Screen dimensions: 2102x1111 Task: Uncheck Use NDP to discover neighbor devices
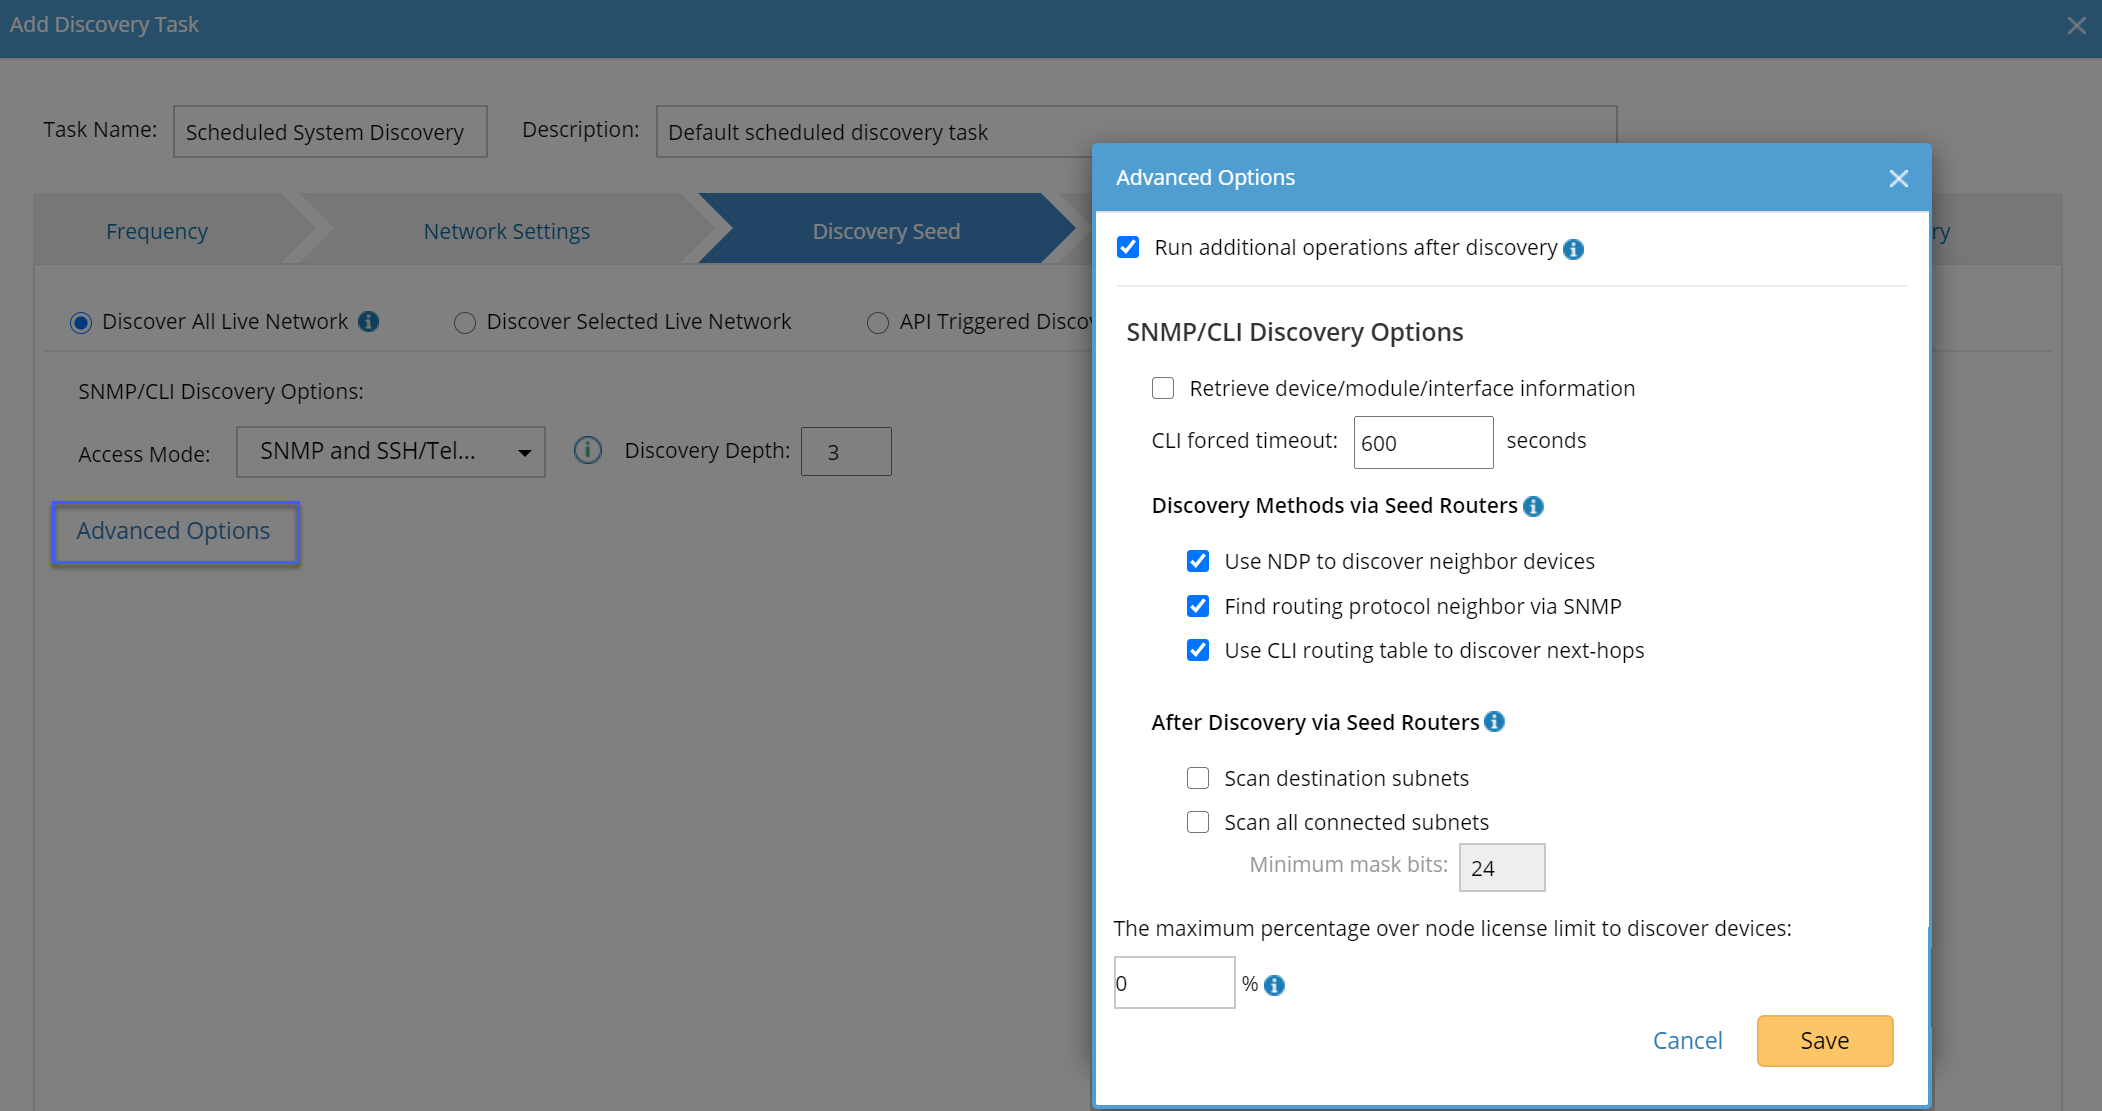point(1198,561)
